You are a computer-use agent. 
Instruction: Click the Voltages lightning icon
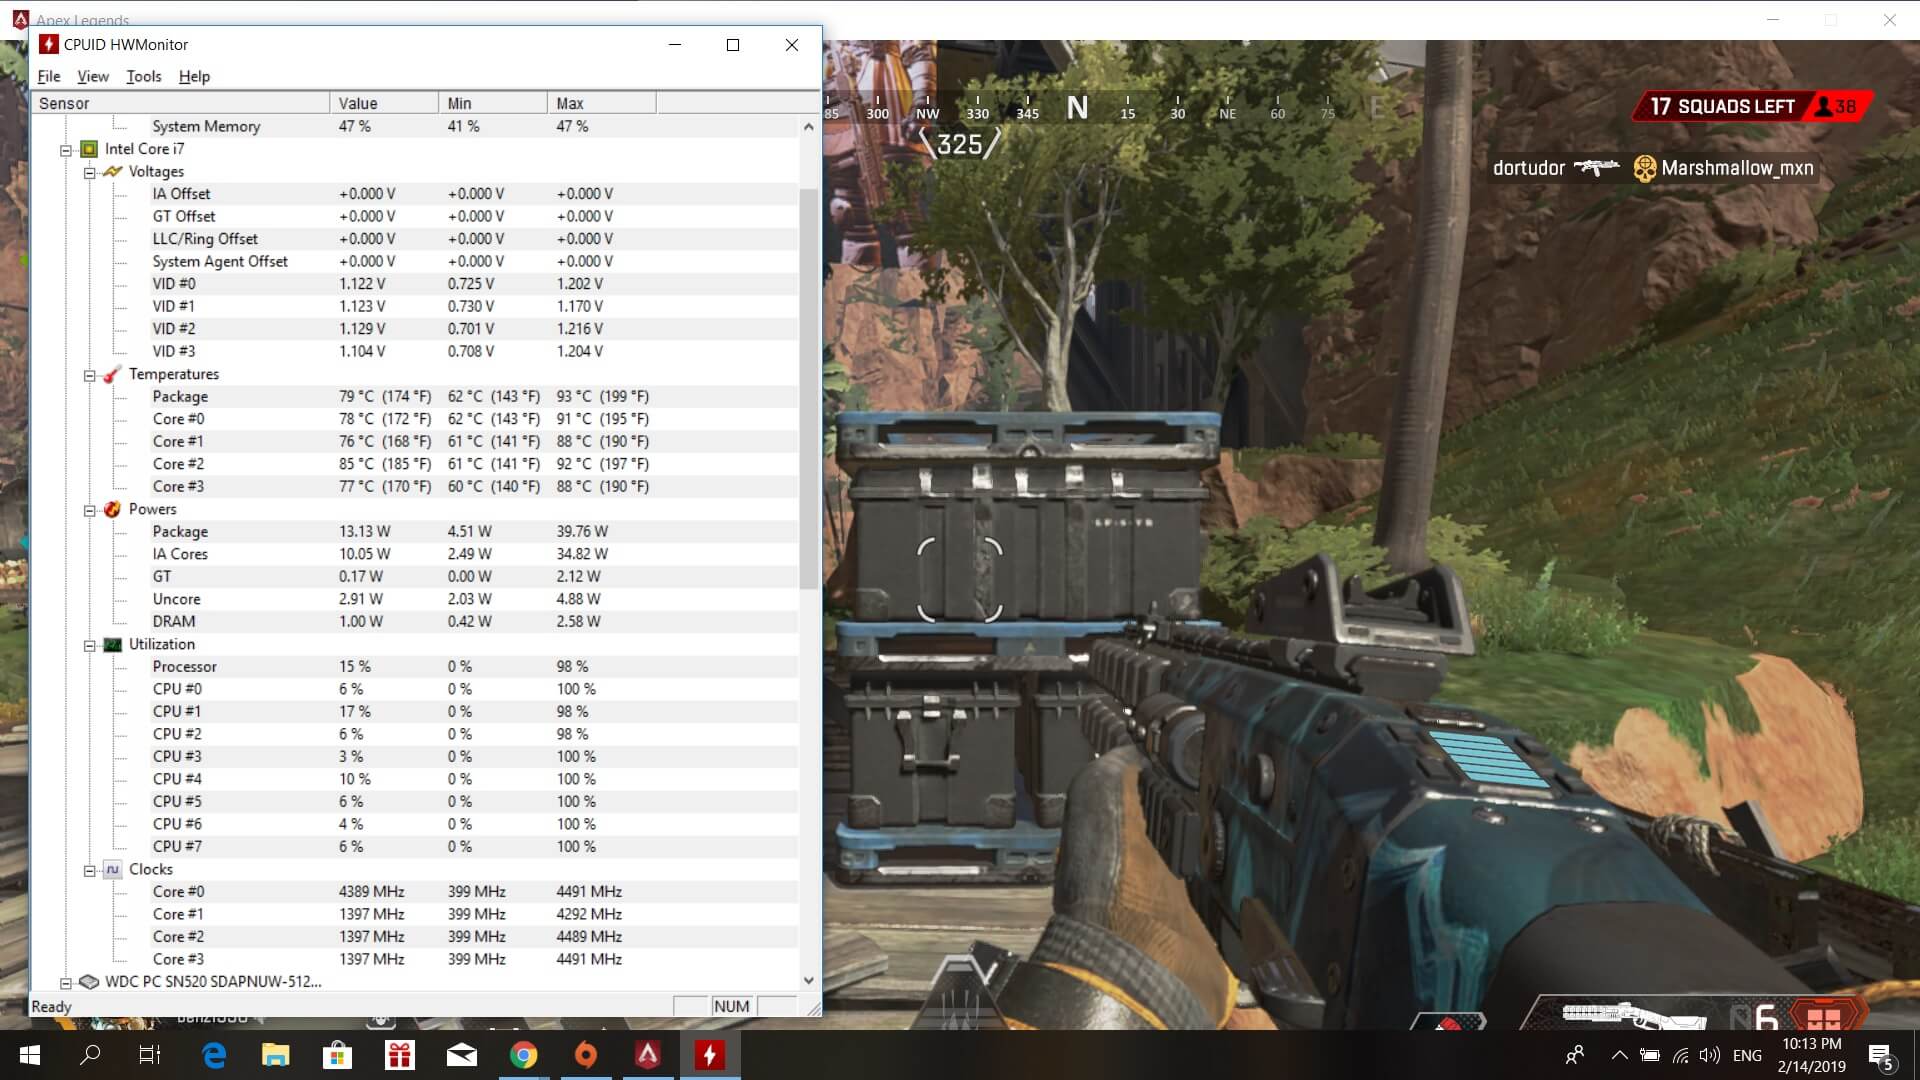[113, 172]
